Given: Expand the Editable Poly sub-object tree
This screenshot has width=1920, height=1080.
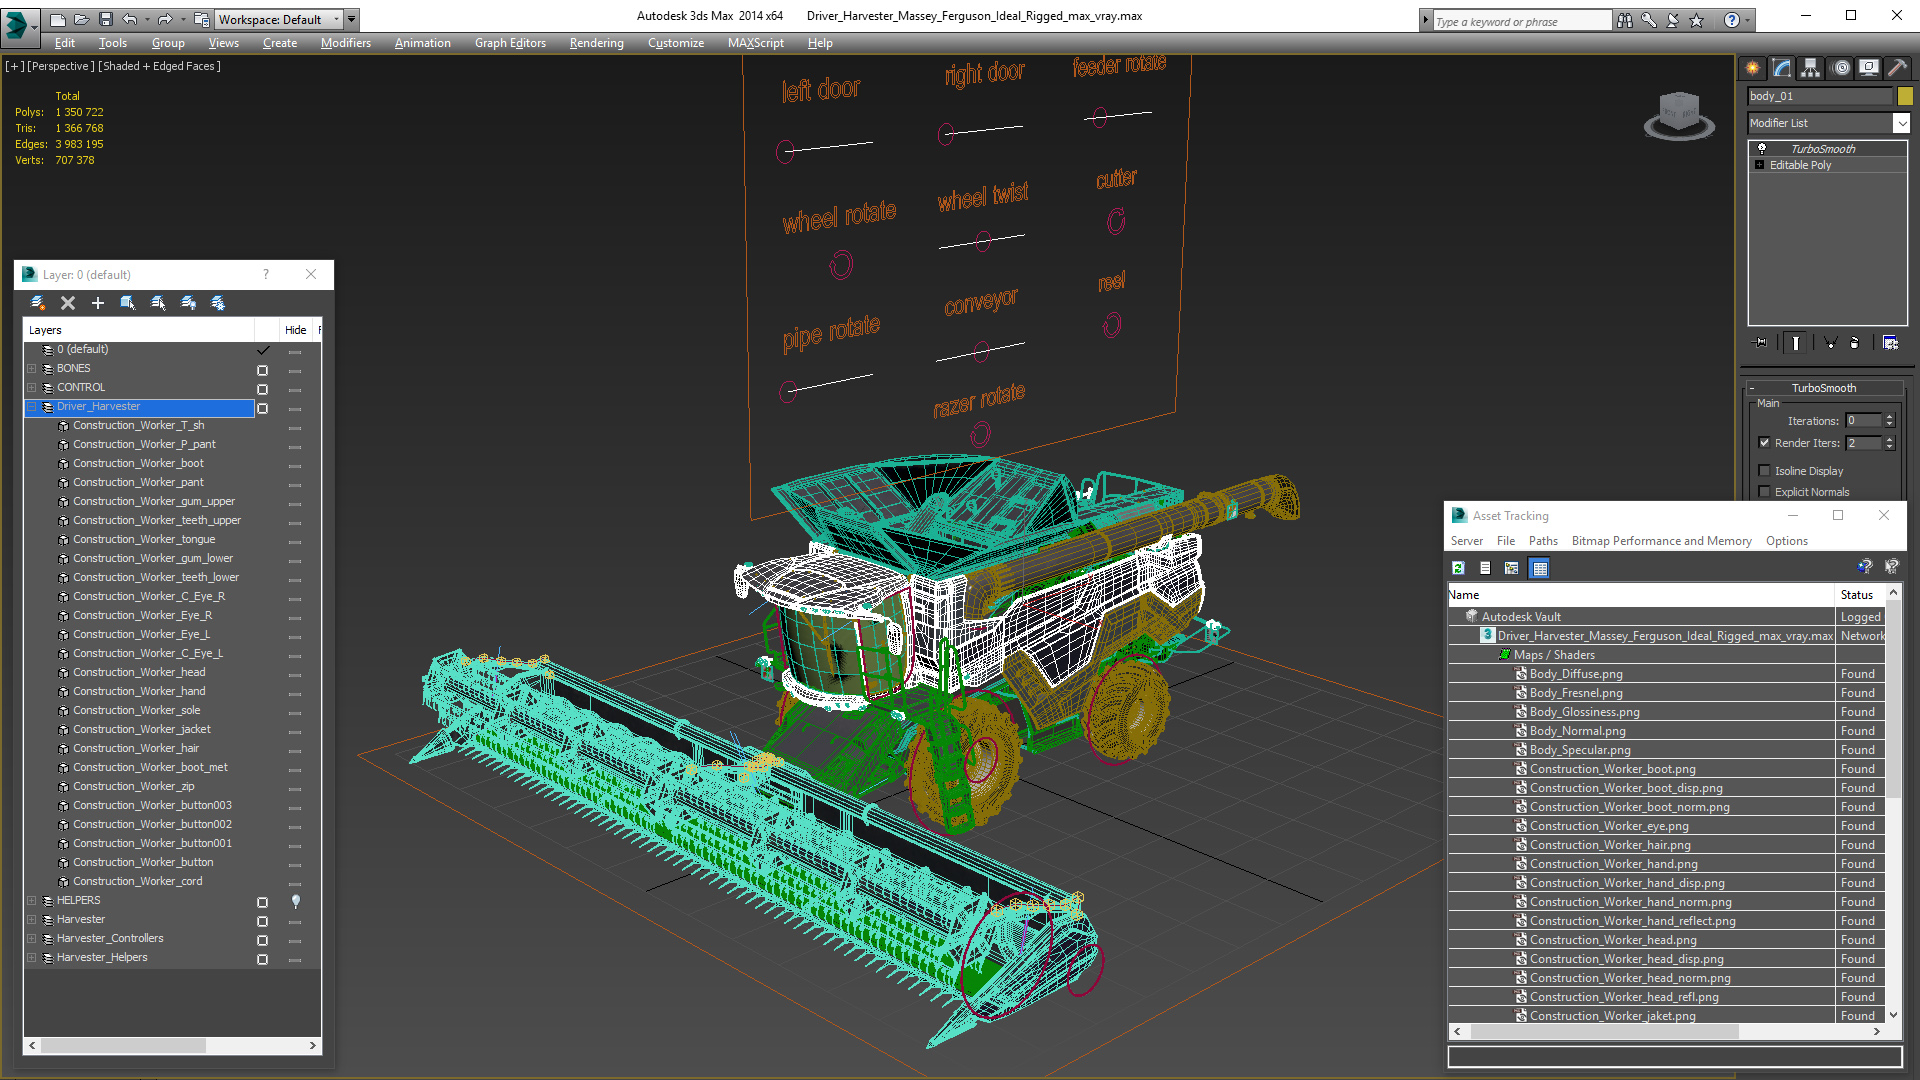Looking at the screenshot, I should click(1760, 165).
